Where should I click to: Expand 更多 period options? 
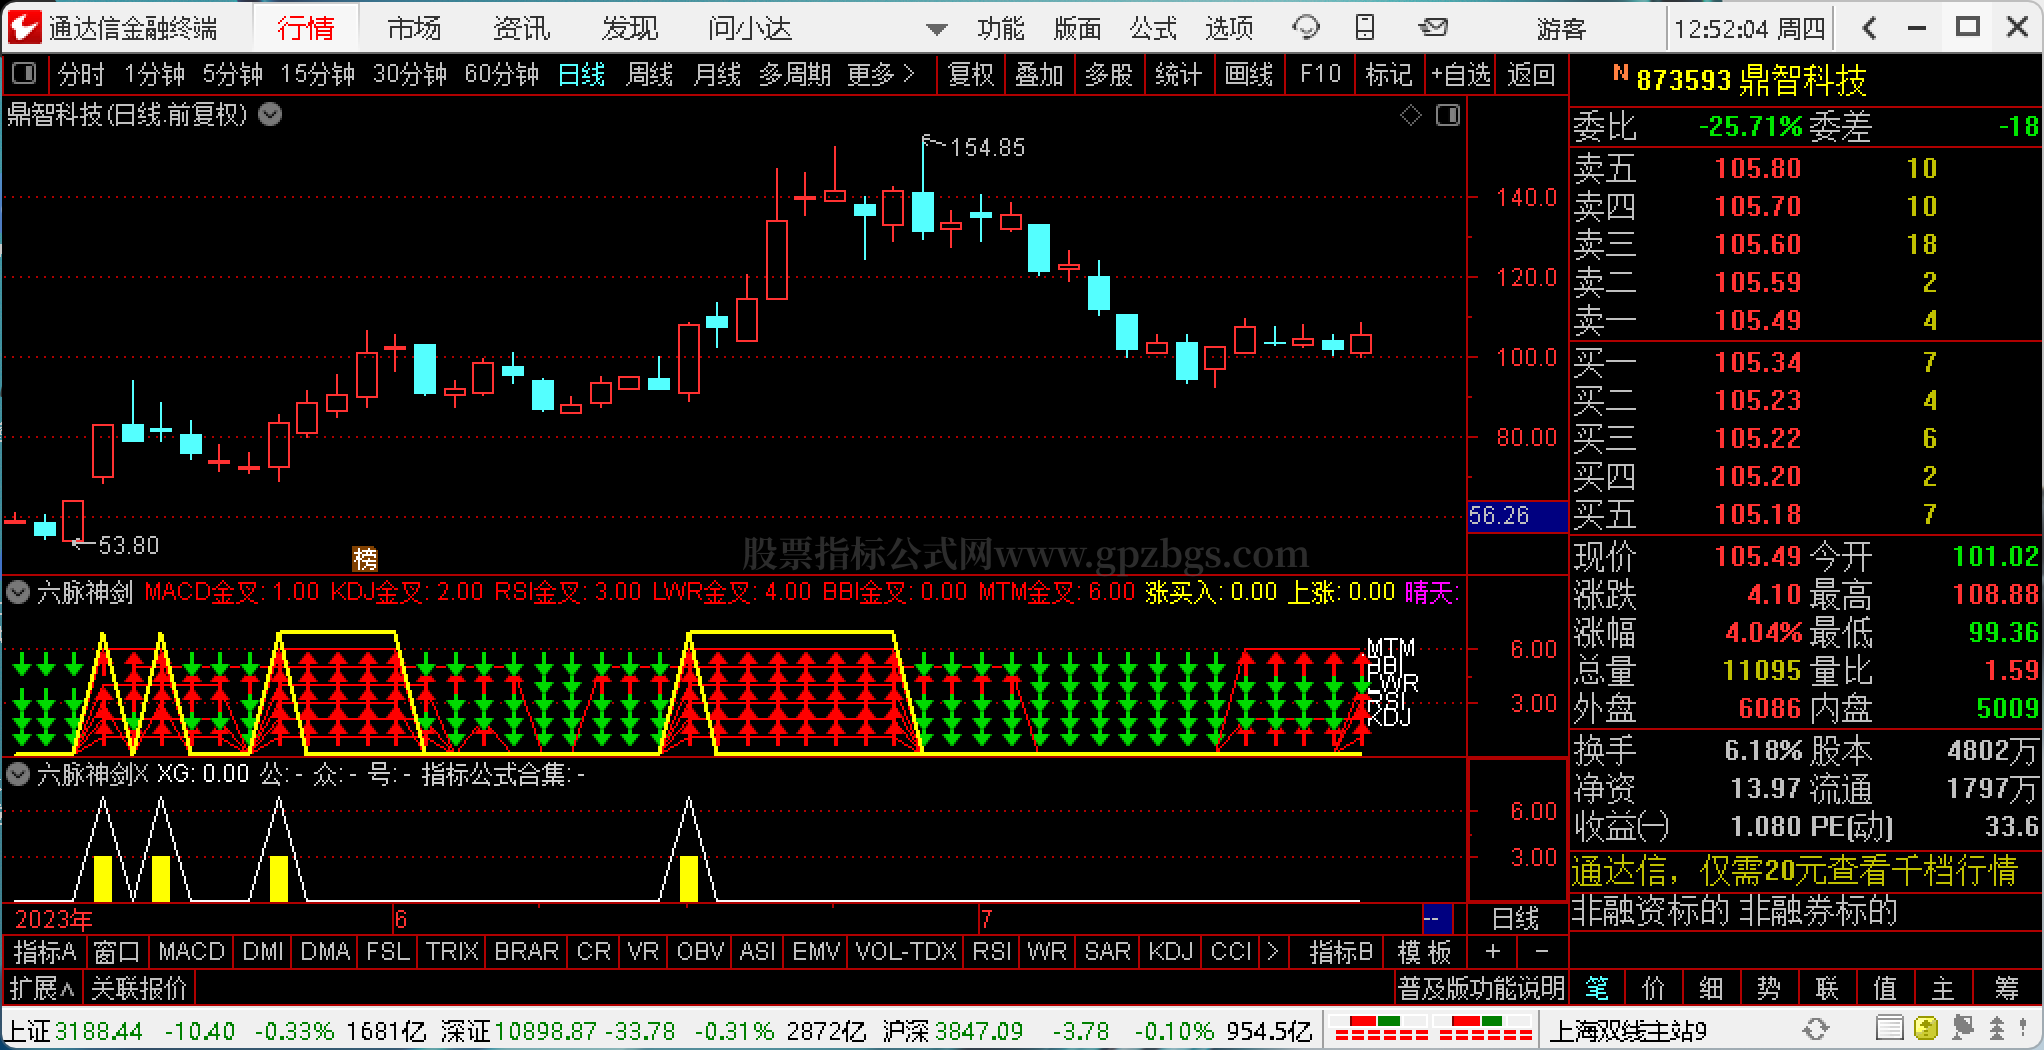880,74
